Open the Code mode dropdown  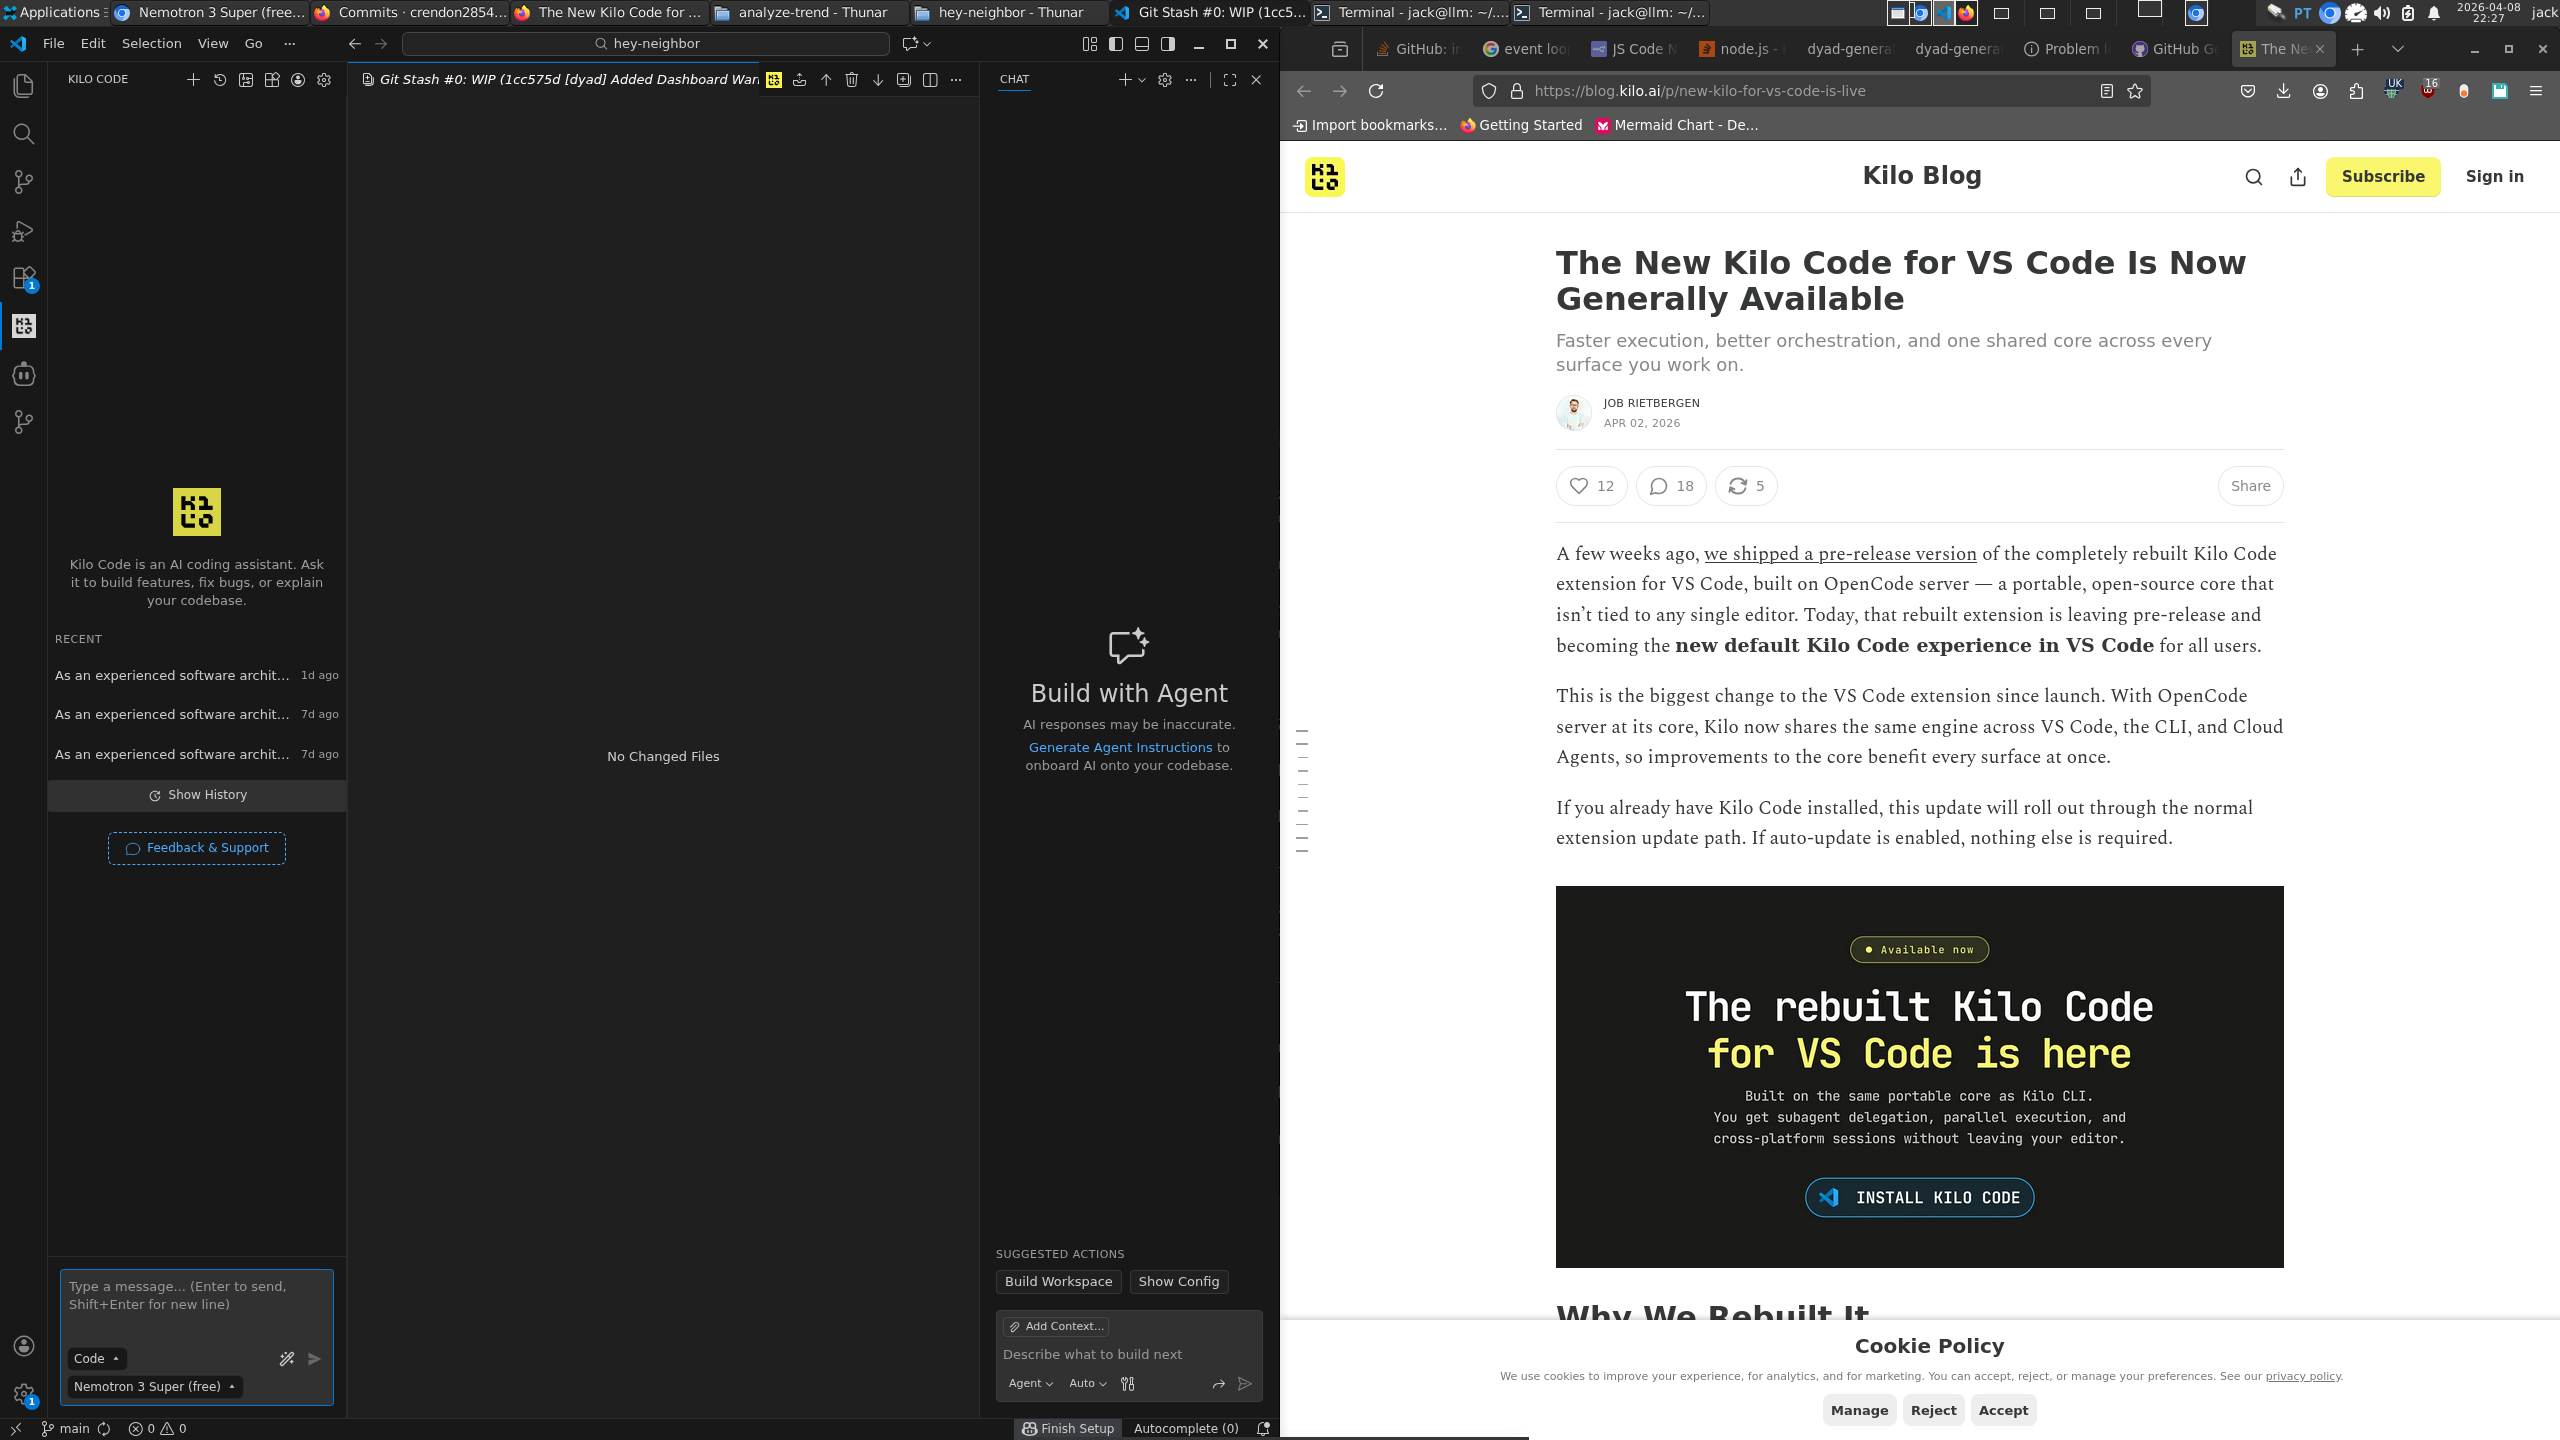(x=97, y=1359)
